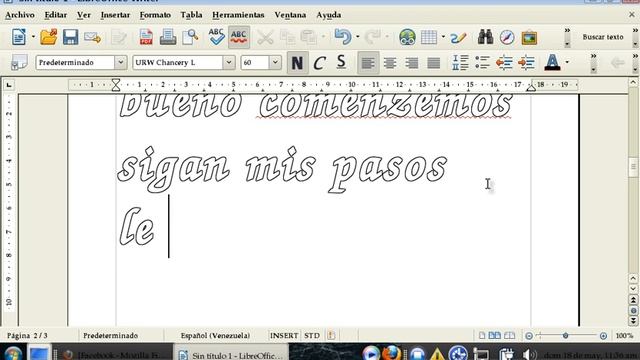The height and width of the screenshot is (360, 640).
Task: Toggle automatic spell checking
Action: point(239,37)
